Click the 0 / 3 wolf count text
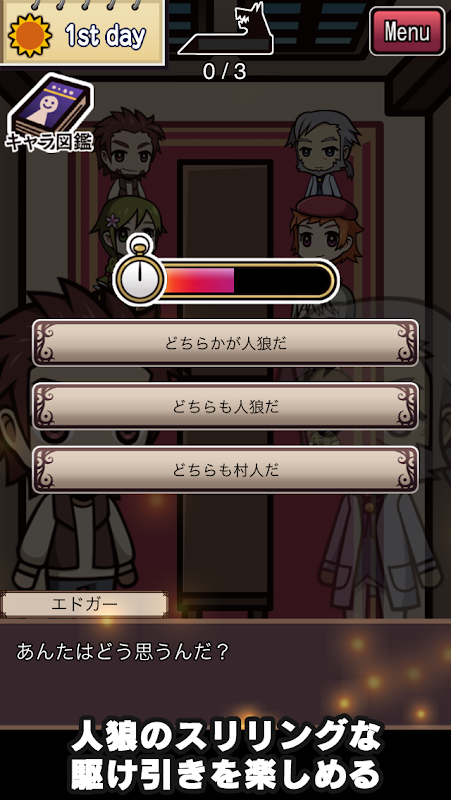Image resolution: width=451 pixels, height=800 pixels. [x=224, y=72]
